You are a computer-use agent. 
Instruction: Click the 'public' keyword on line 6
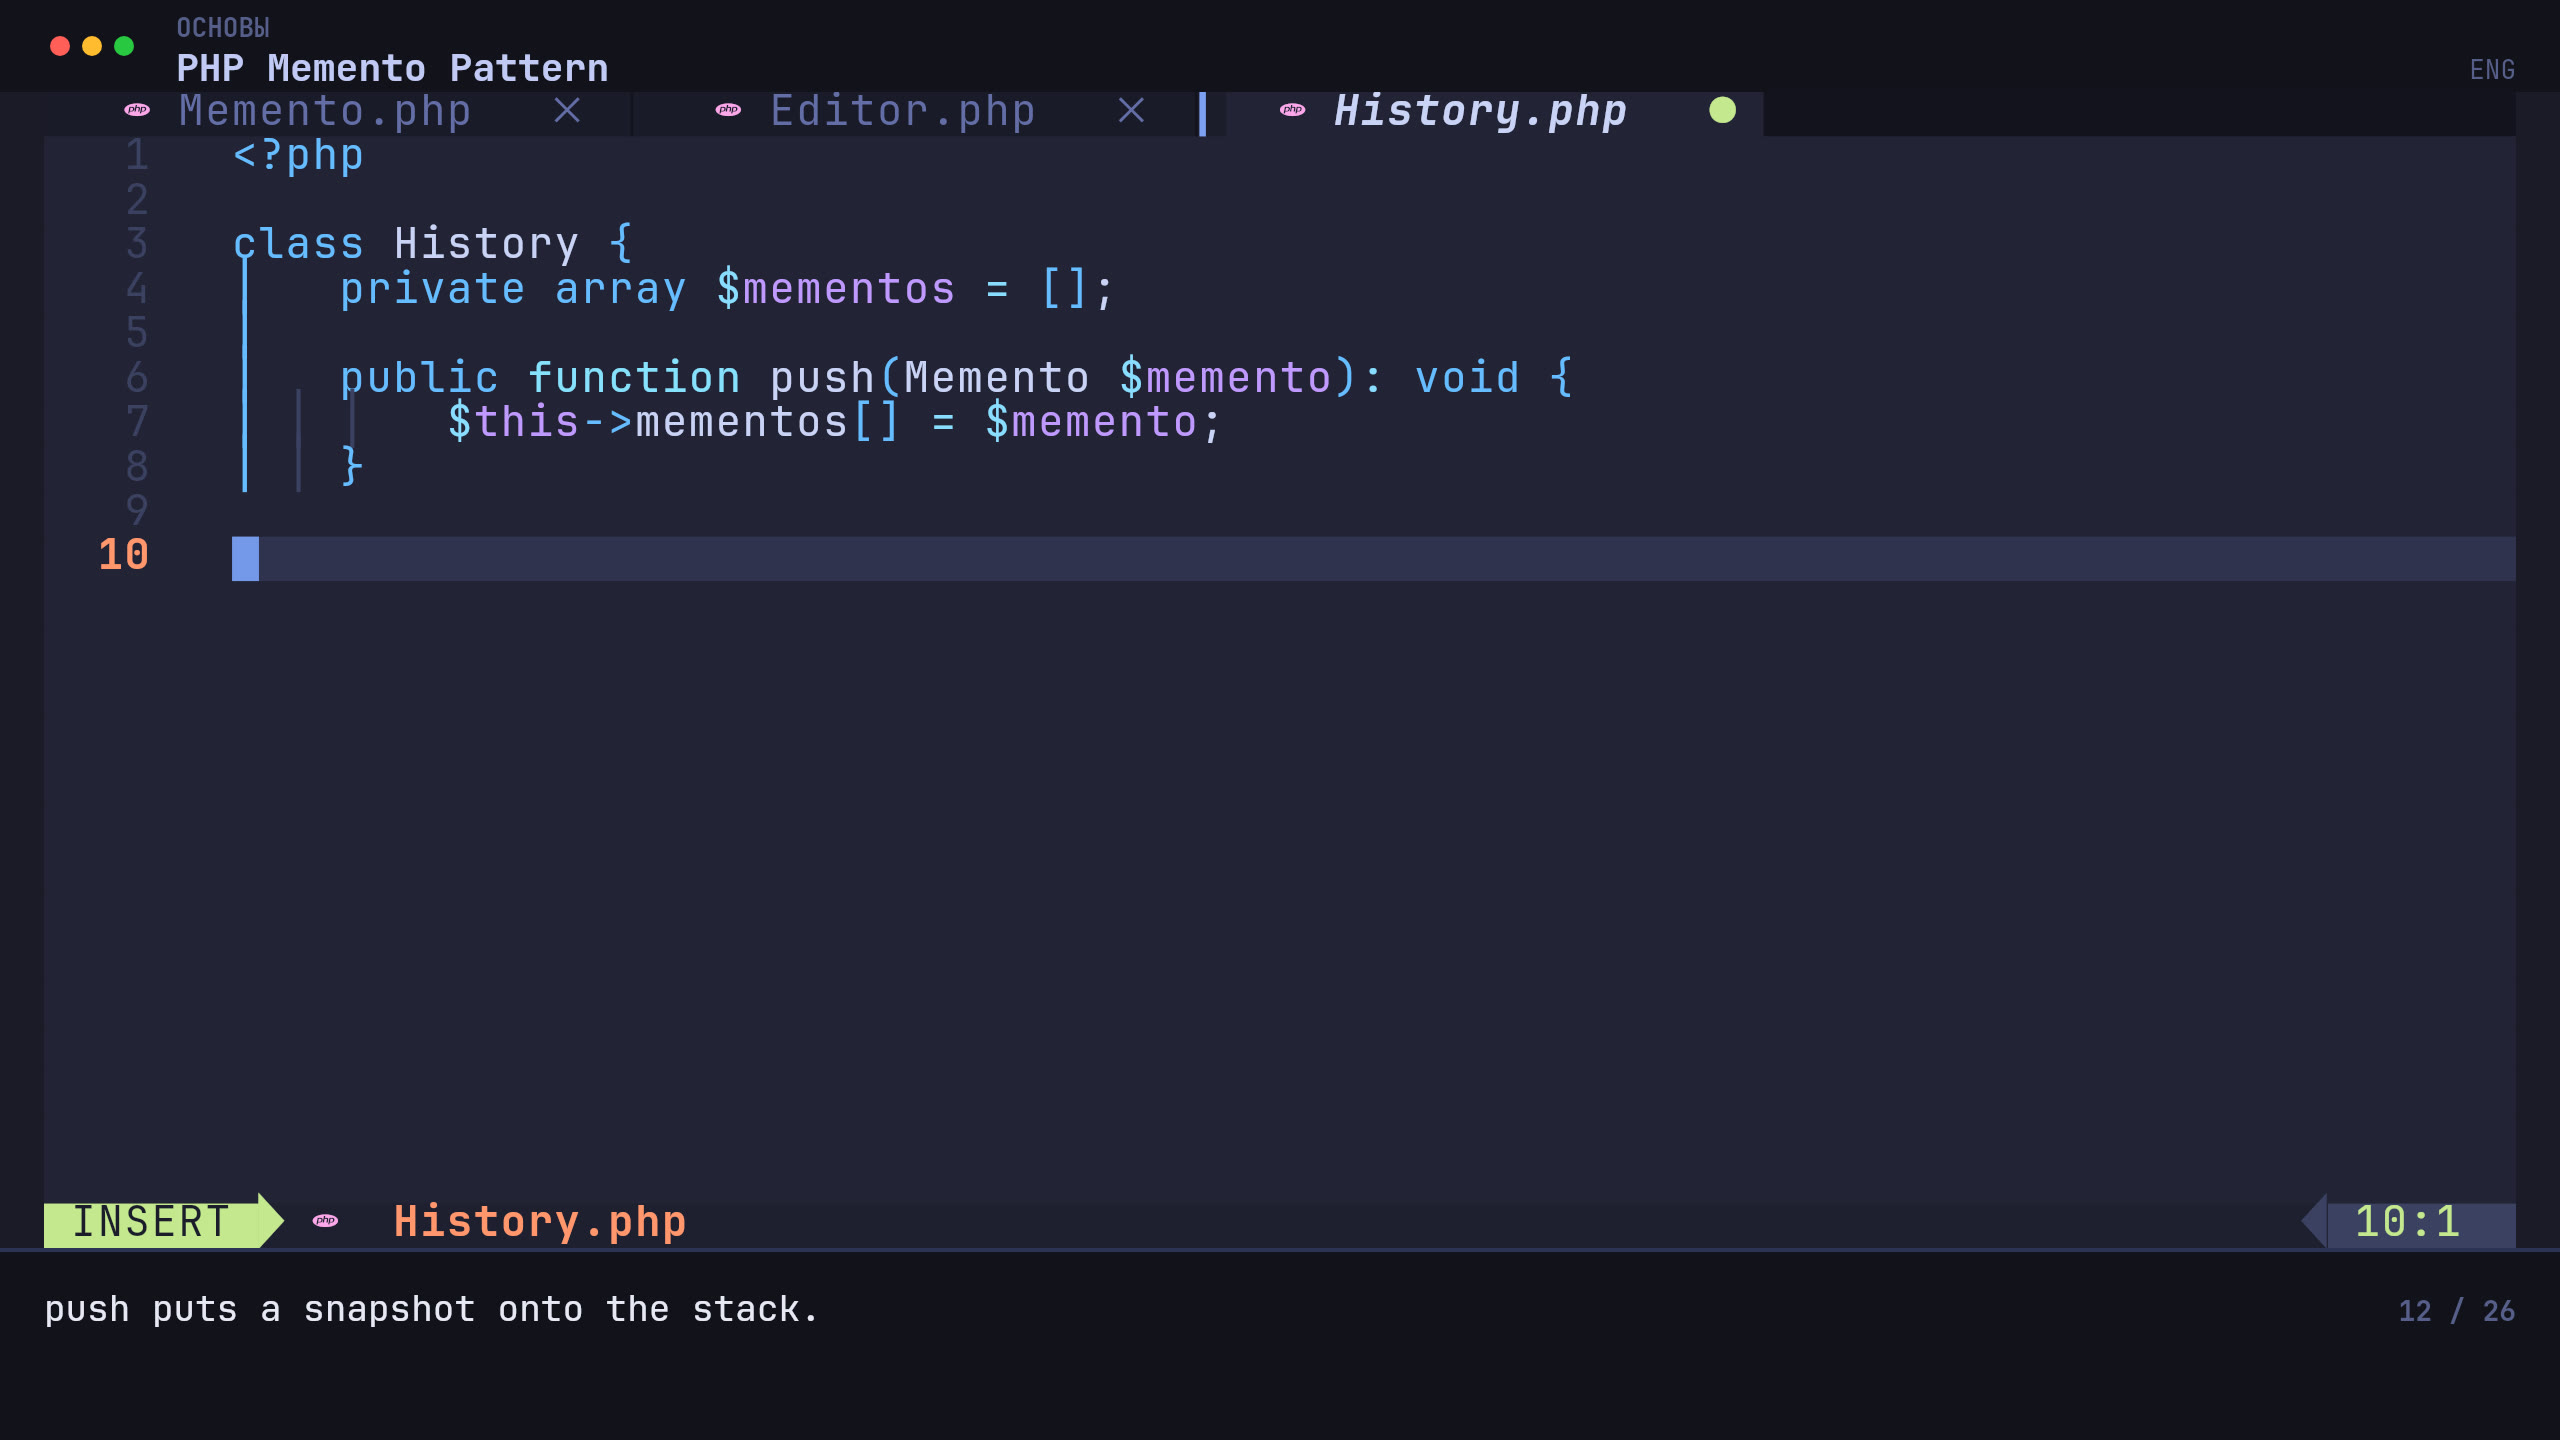click(419, 378)
